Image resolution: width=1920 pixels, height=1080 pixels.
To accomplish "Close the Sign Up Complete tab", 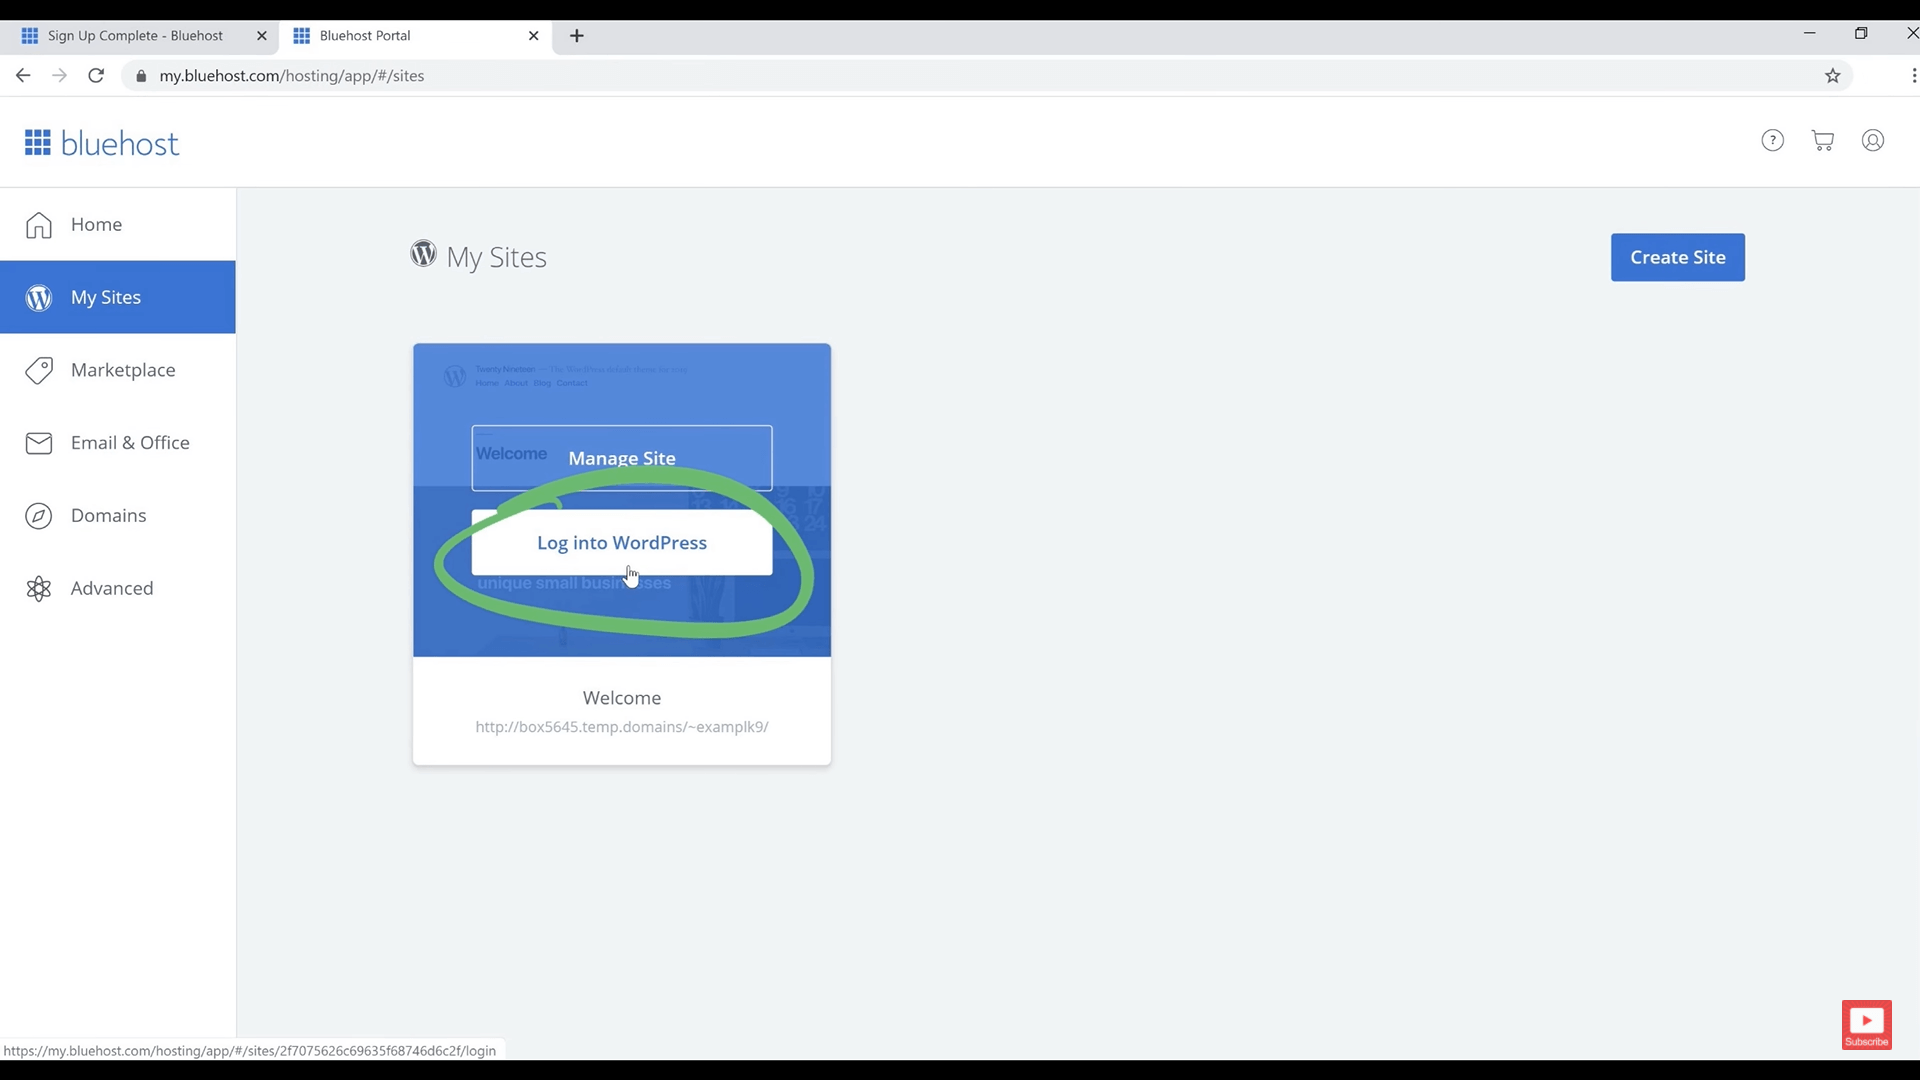I will [x=262, y=36].
